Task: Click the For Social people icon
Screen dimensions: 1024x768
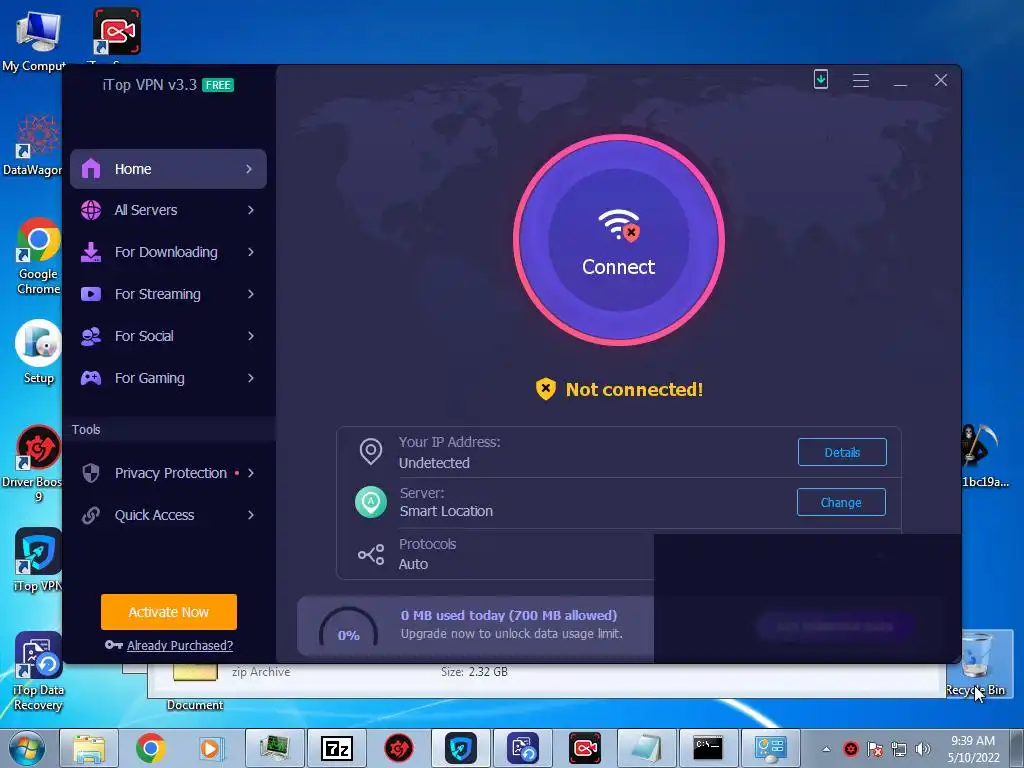Action: pyautogui.click(x=91, y=336)
